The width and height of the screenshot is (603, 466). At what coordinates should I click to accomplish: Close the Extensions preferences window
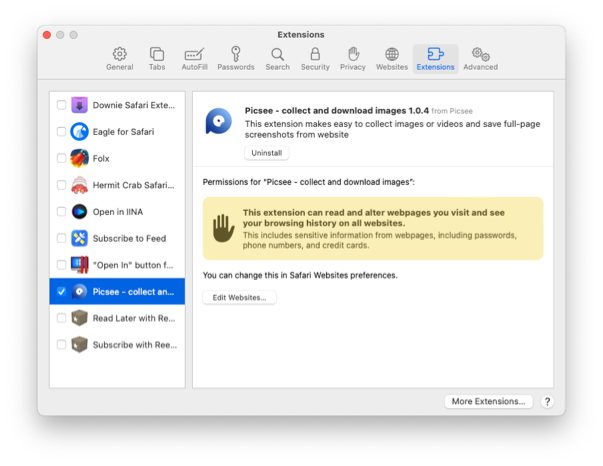click(47, 35)
